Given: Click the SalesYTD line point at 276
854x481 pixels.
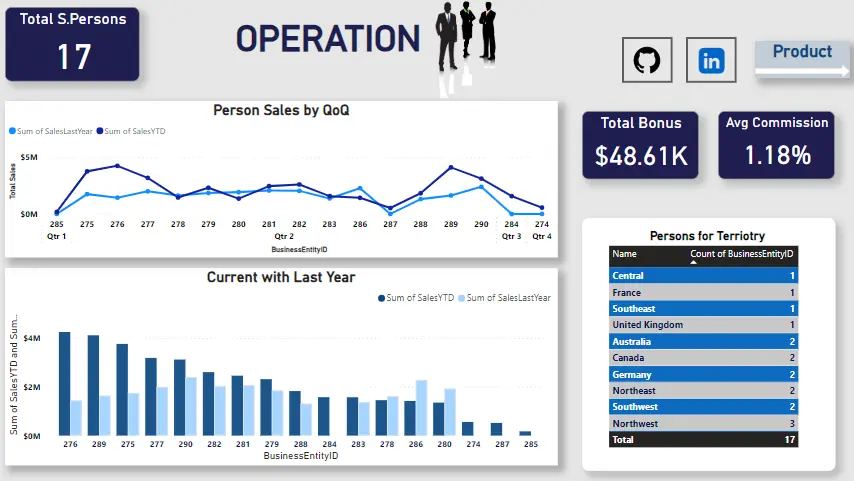Looking at the screenshot, I should click(117, 166).
